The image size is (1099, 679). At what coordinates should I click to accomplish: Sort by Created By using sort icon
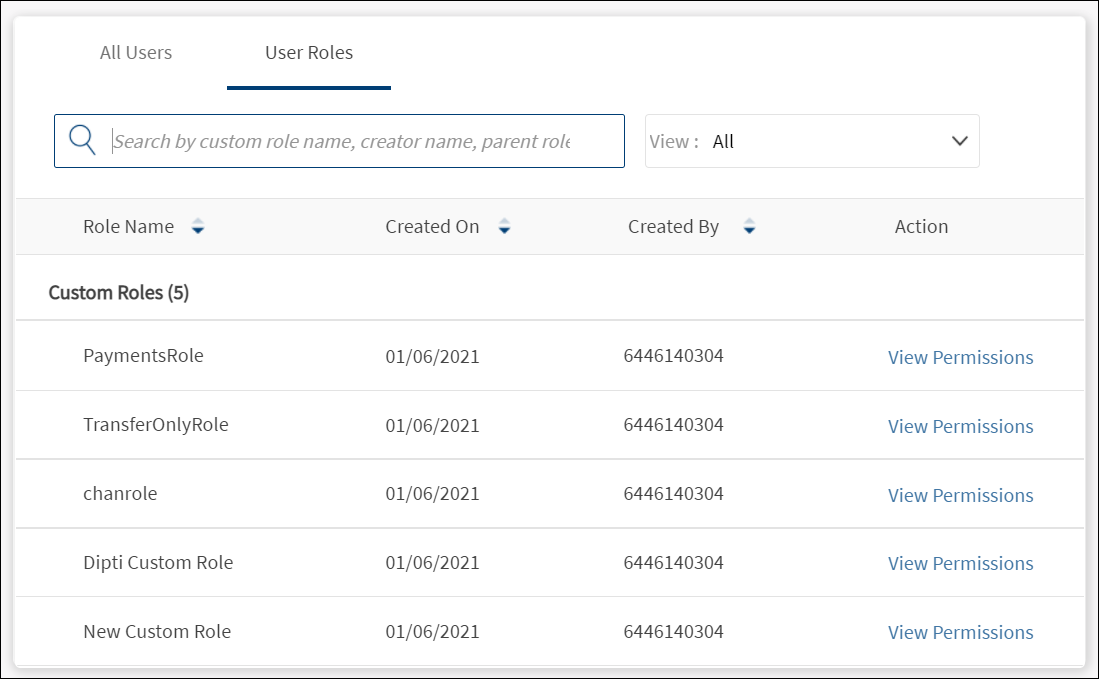click(749, 227)
